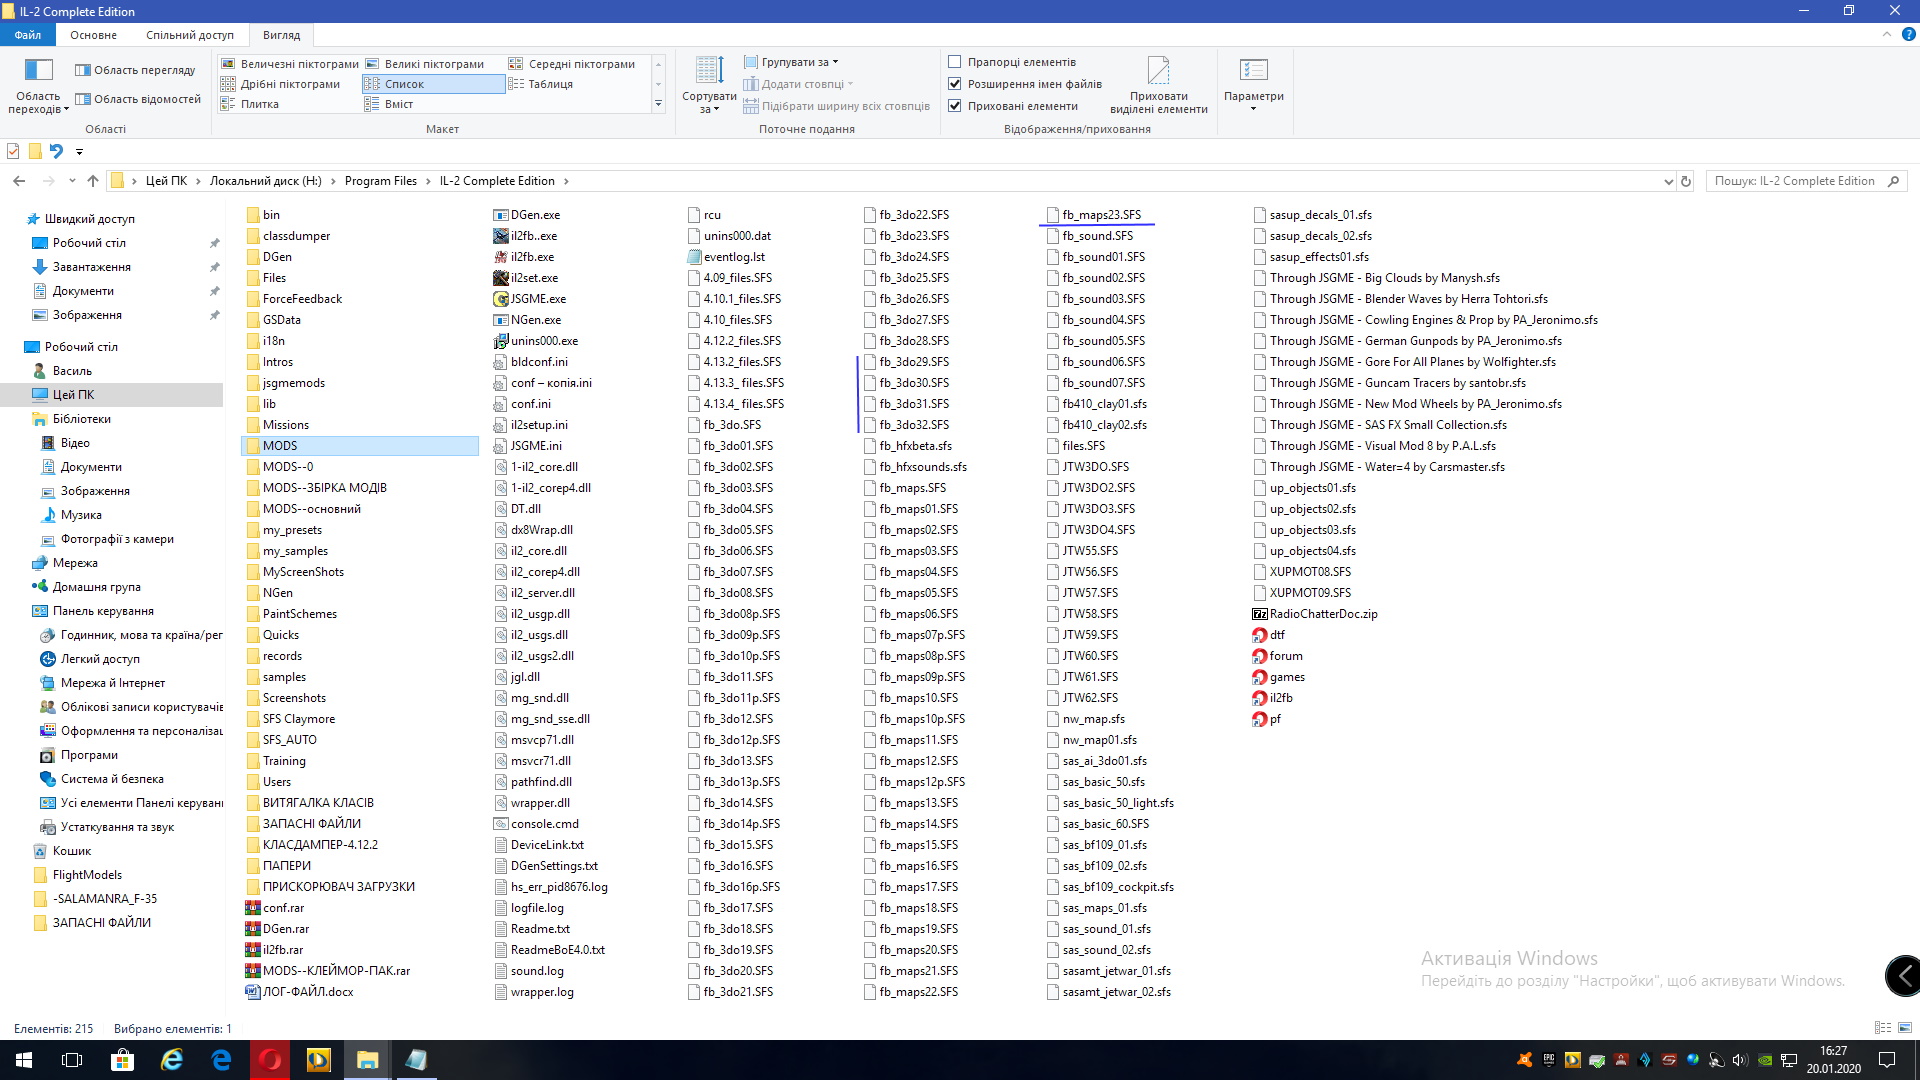Click the ЛОГ-ФАЙЛ.docx document icon
1920x1080 pixels.
click(253, 992)
